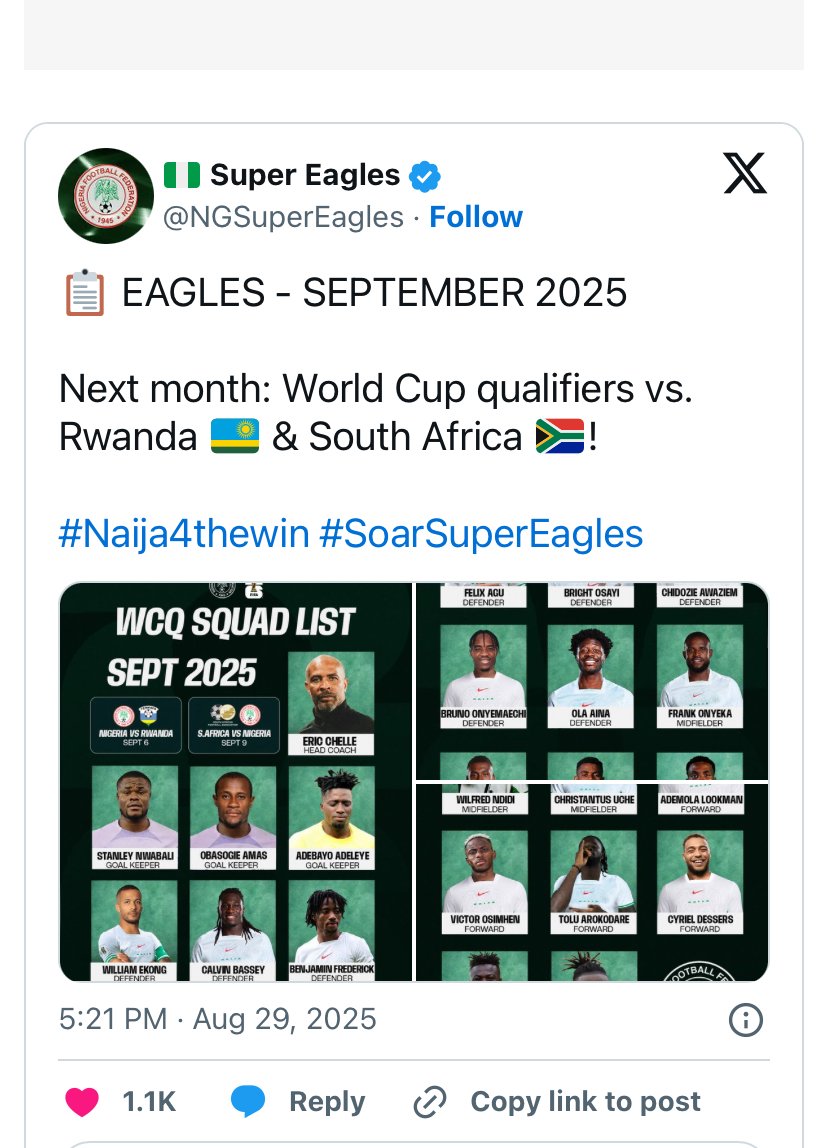828x1148 pixels.
Task: Open the #SoarSuperEagles hashtag
Action: point(481,534)
